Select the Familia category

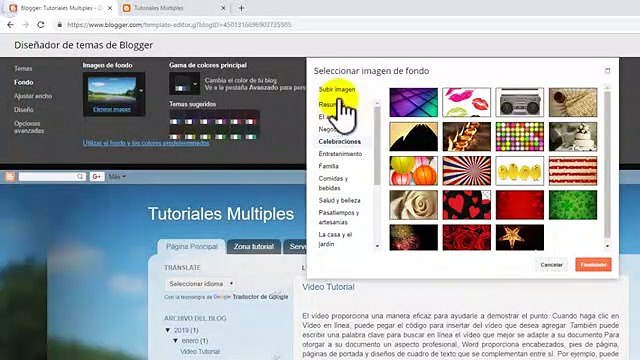[x=329, y=166]
